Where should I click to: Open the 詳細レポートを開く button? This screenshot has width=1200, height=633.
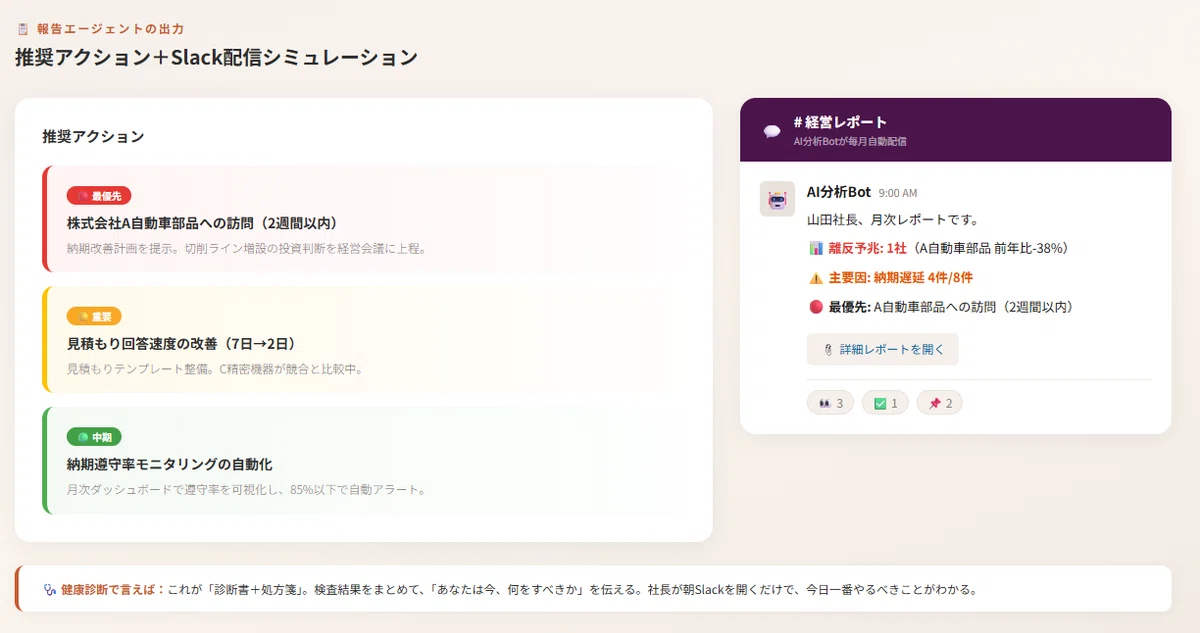pyautogui.click(x=883, y=350)
